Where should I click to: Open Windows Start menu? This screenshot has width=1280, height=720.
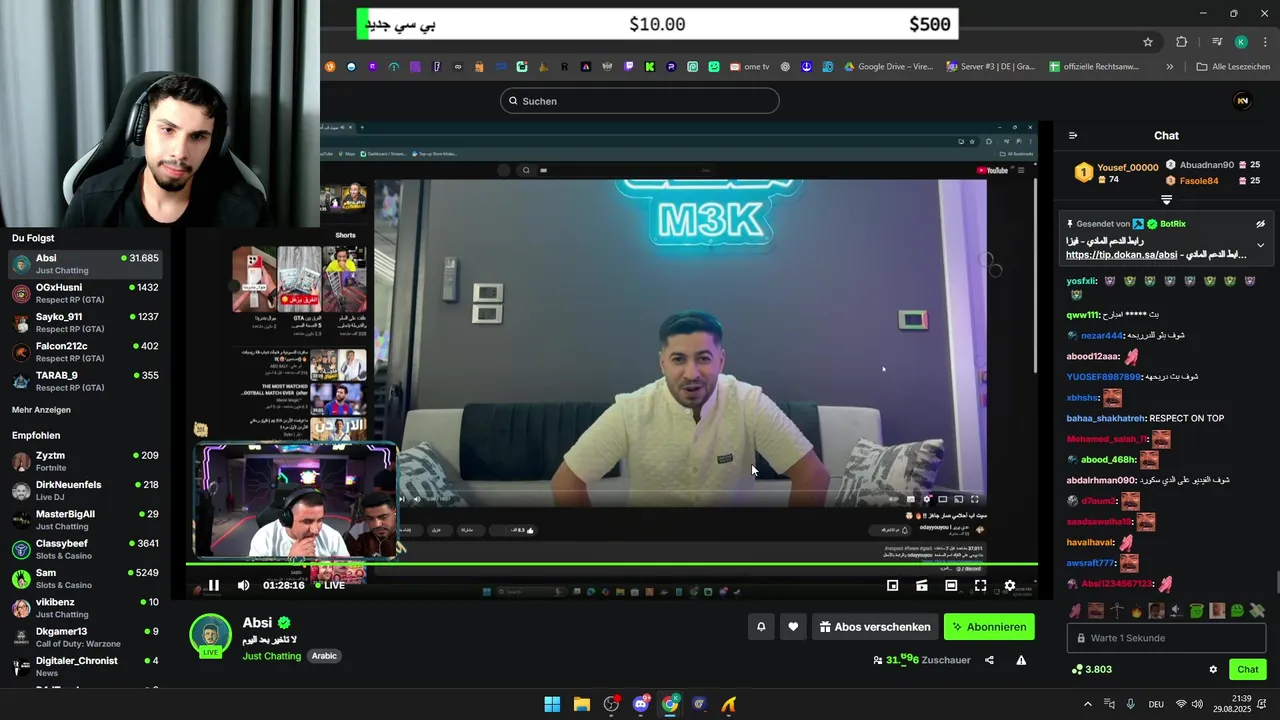tap(552, 704)
